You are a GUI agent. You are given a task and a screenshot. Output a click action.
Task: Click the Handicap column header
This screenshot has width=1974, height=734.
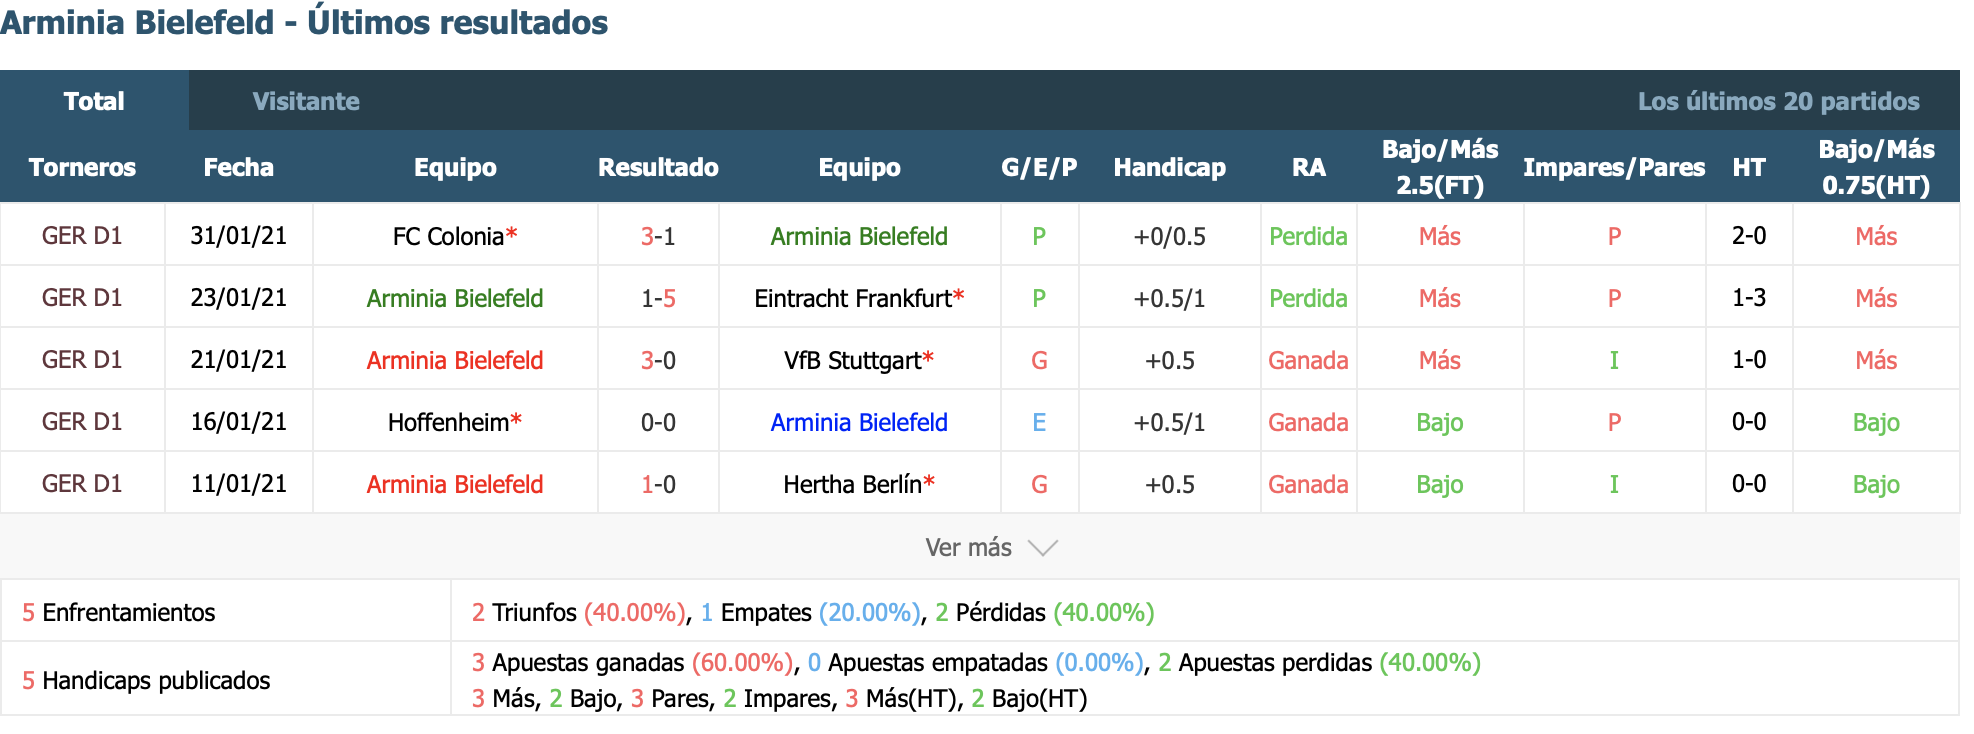pos(1169,167)
